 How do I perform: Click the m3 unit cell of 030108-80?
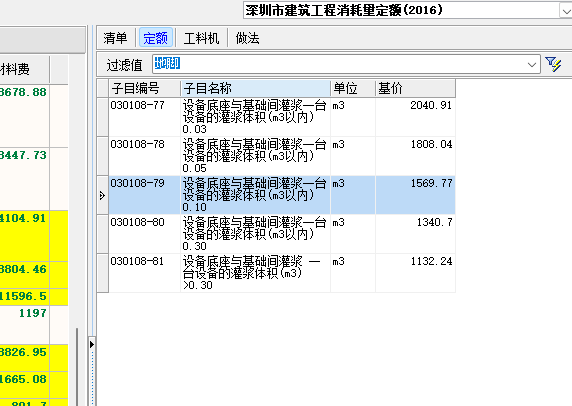tap(353, 234)
